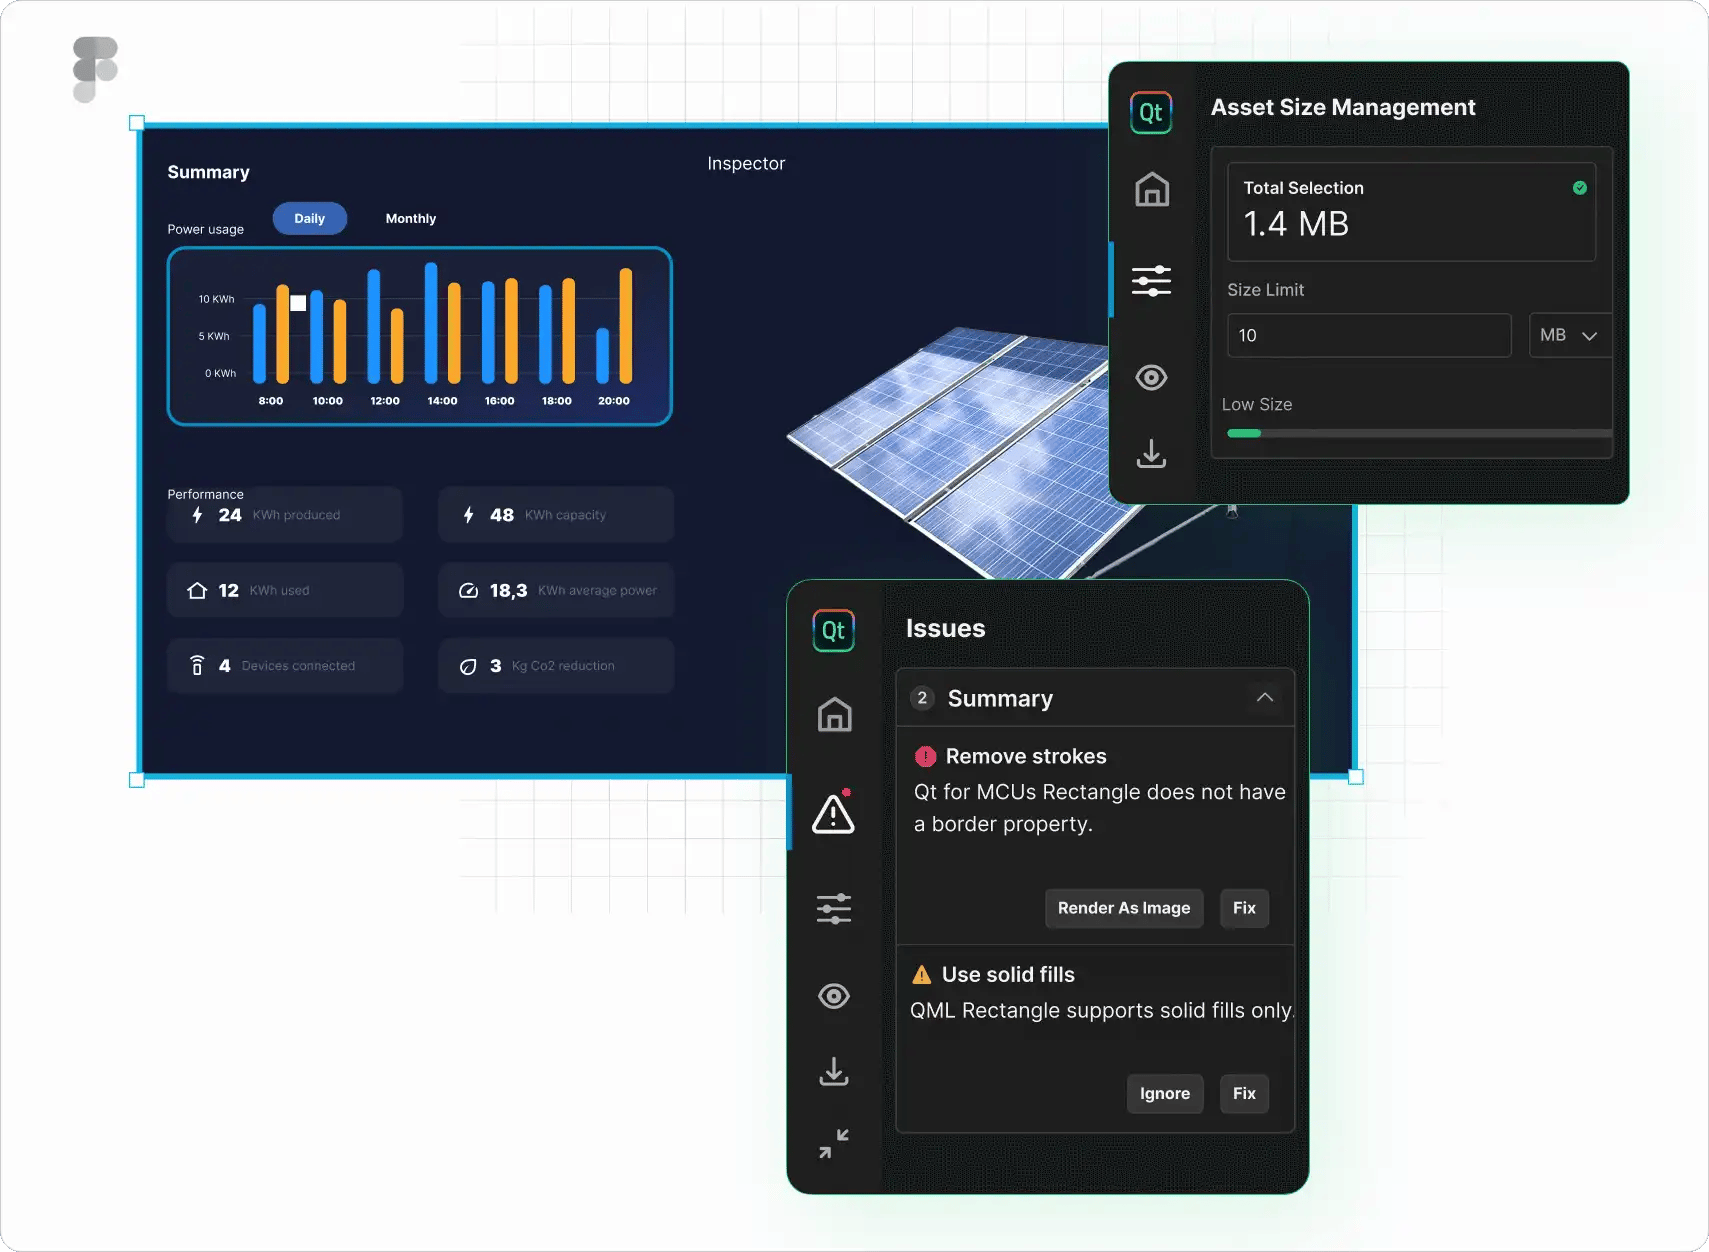Click the 20:00 label on chart axis

tap(614, 401)
